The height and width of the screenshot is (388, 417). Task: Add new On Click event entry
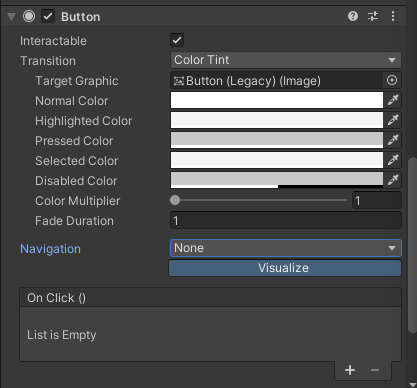(350, 370)
